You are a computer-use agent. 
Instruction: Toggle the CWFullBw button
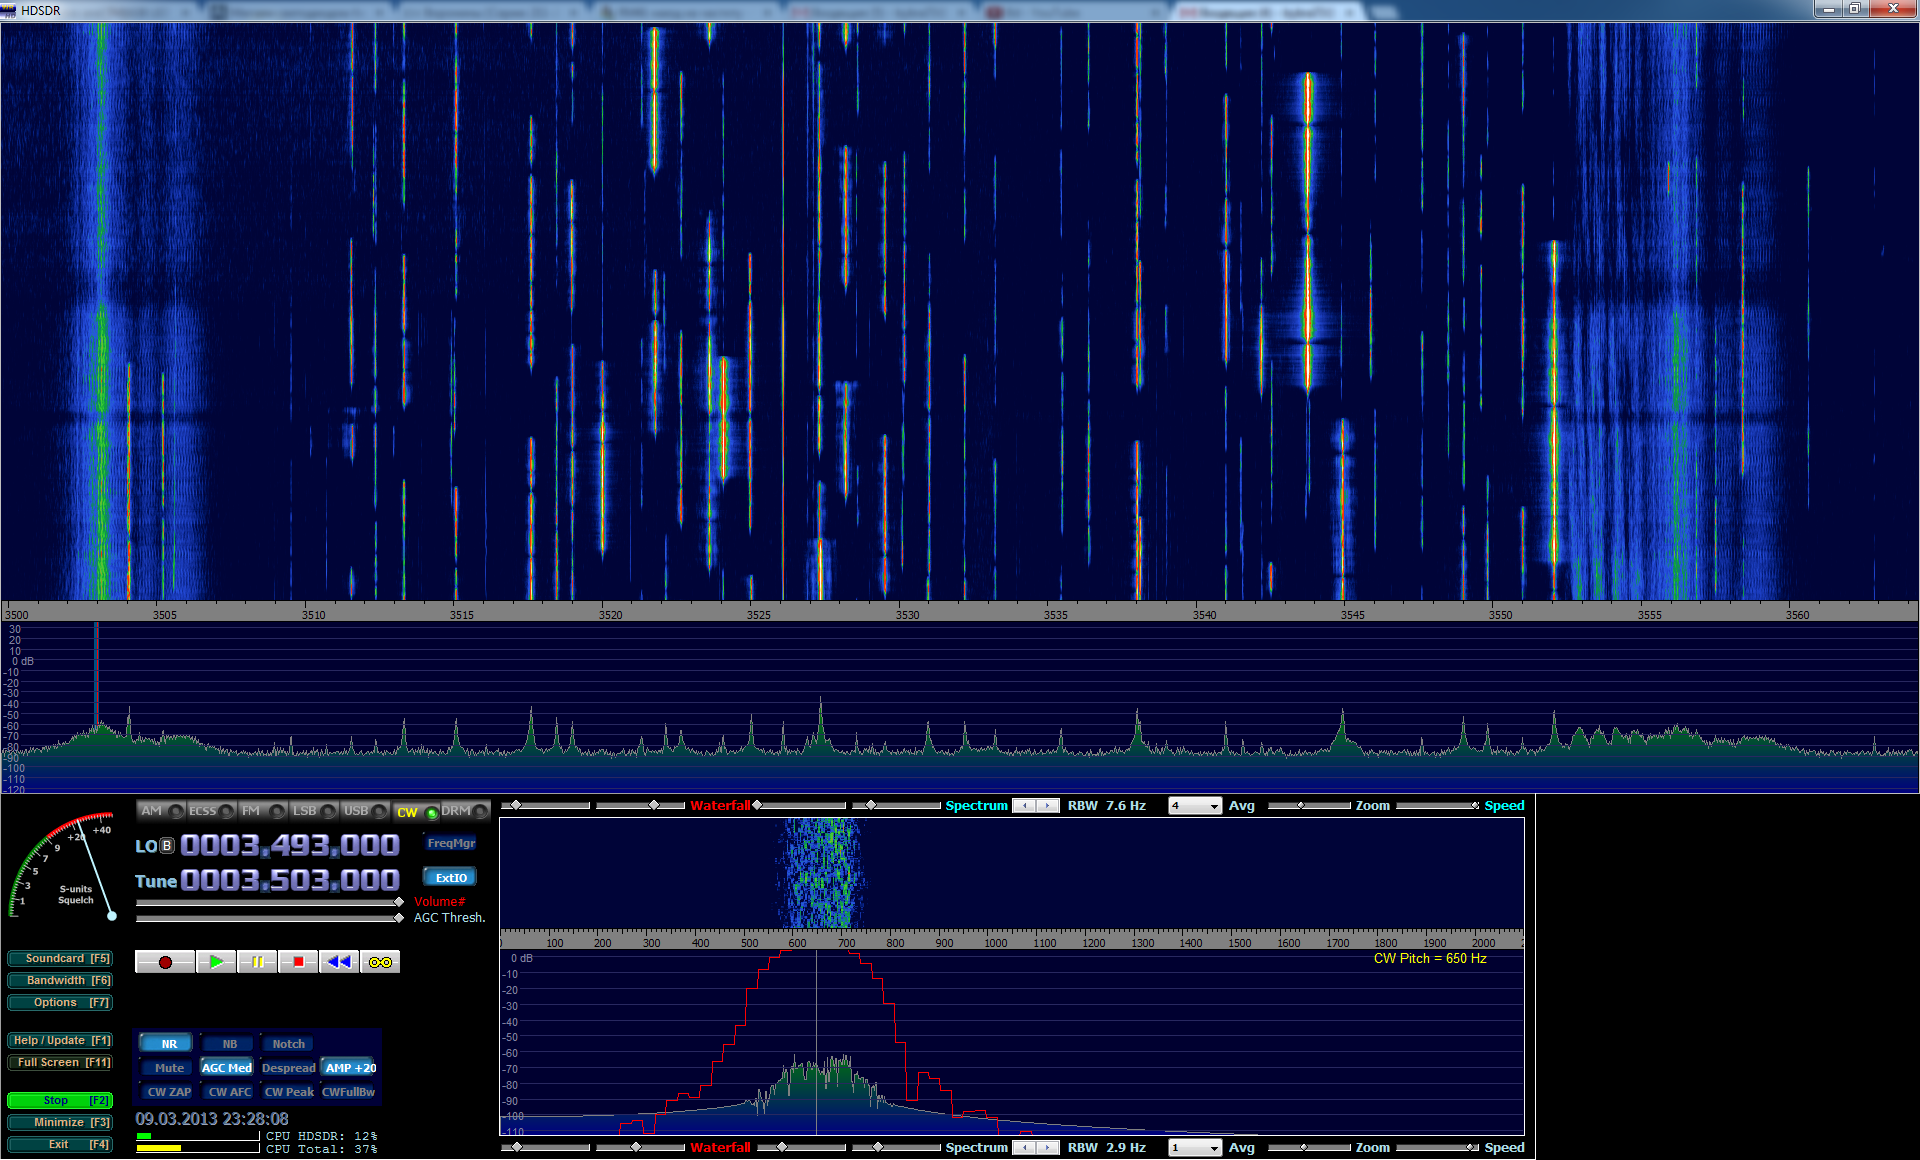(349, 1092)
